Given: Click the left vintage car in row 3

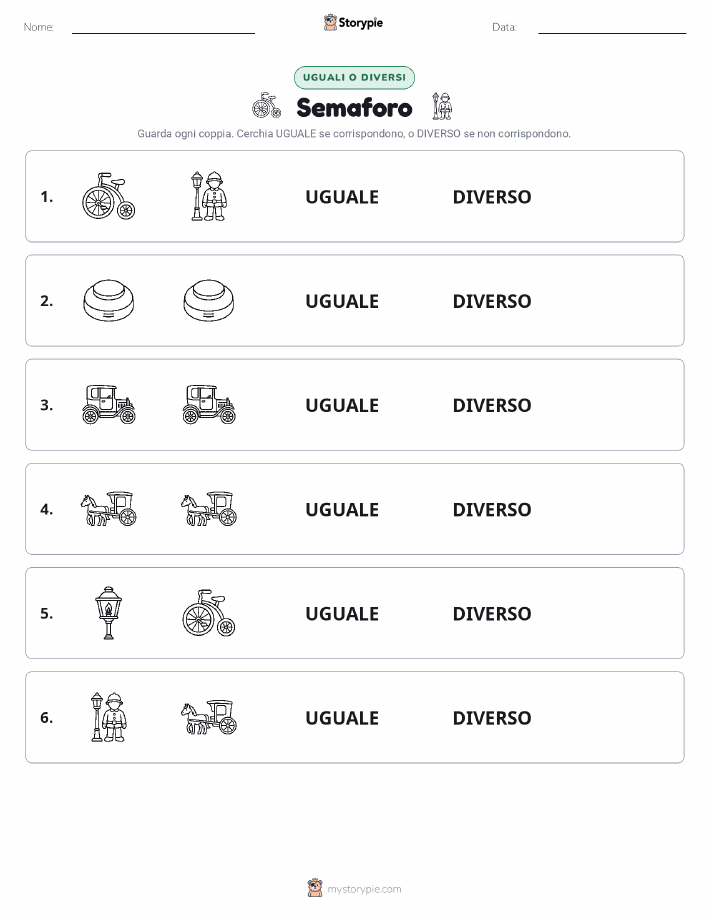Looking at the screenshot, I should (108, 404).
